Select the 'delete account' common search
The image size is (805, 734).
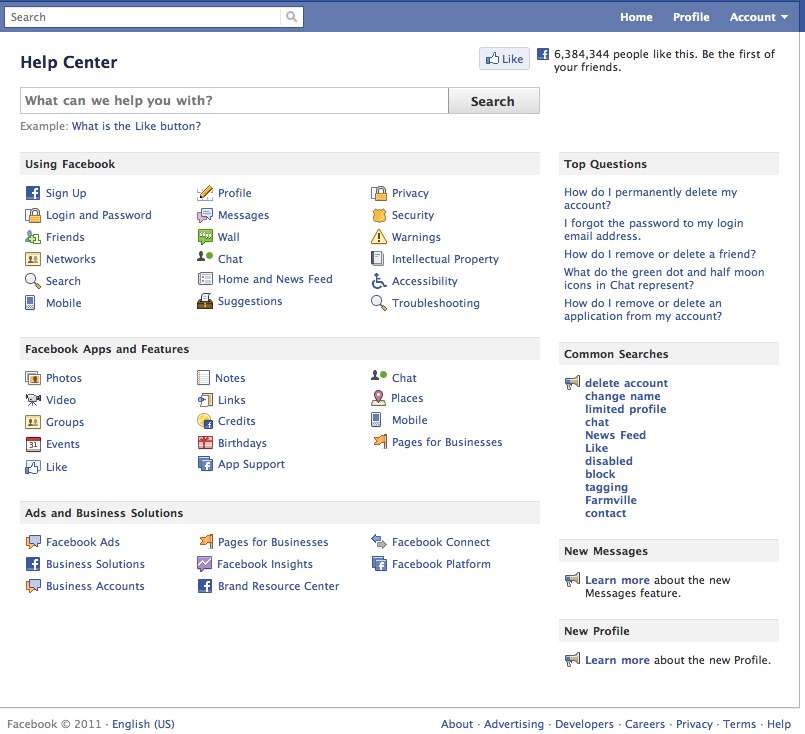[x=626, y=383]
